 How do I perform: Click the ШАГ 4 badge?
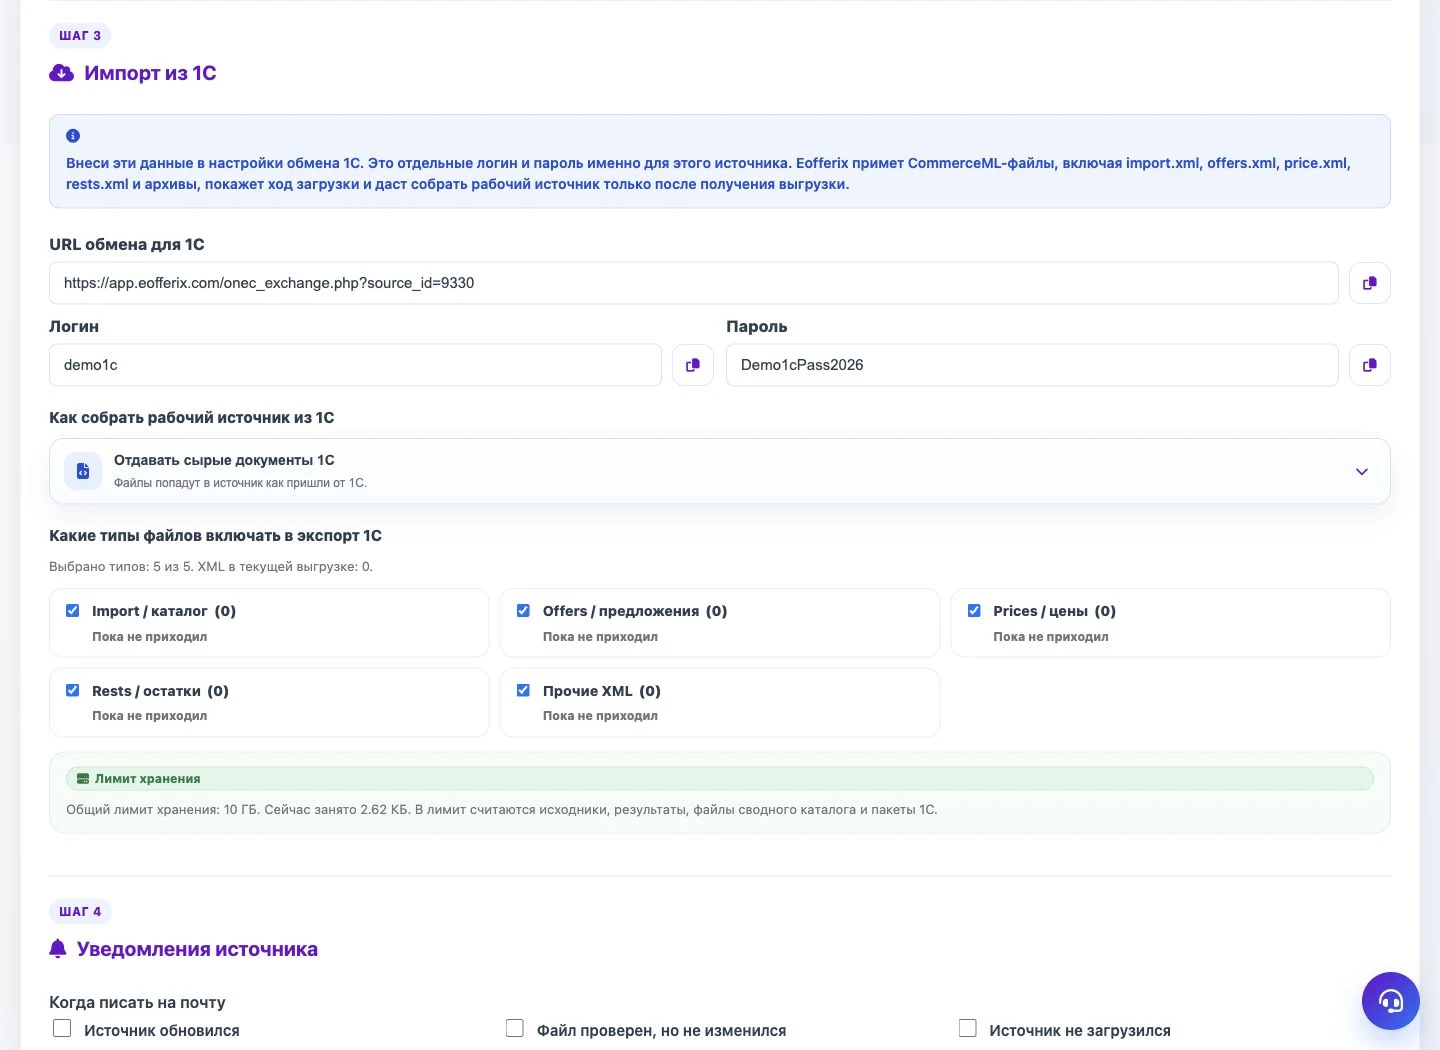pyautogui.click(x=80, y=912)
